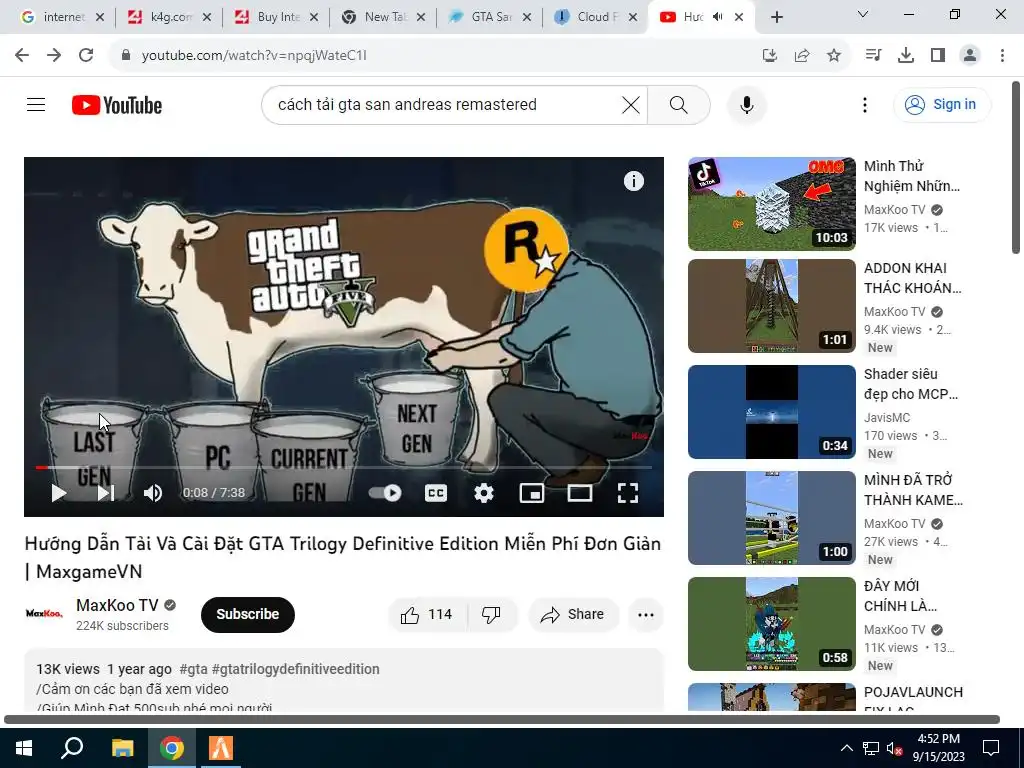Viewport: 1024px width, 768px height.
Task: Go back in browser history
Action: [x=22, y=56]
